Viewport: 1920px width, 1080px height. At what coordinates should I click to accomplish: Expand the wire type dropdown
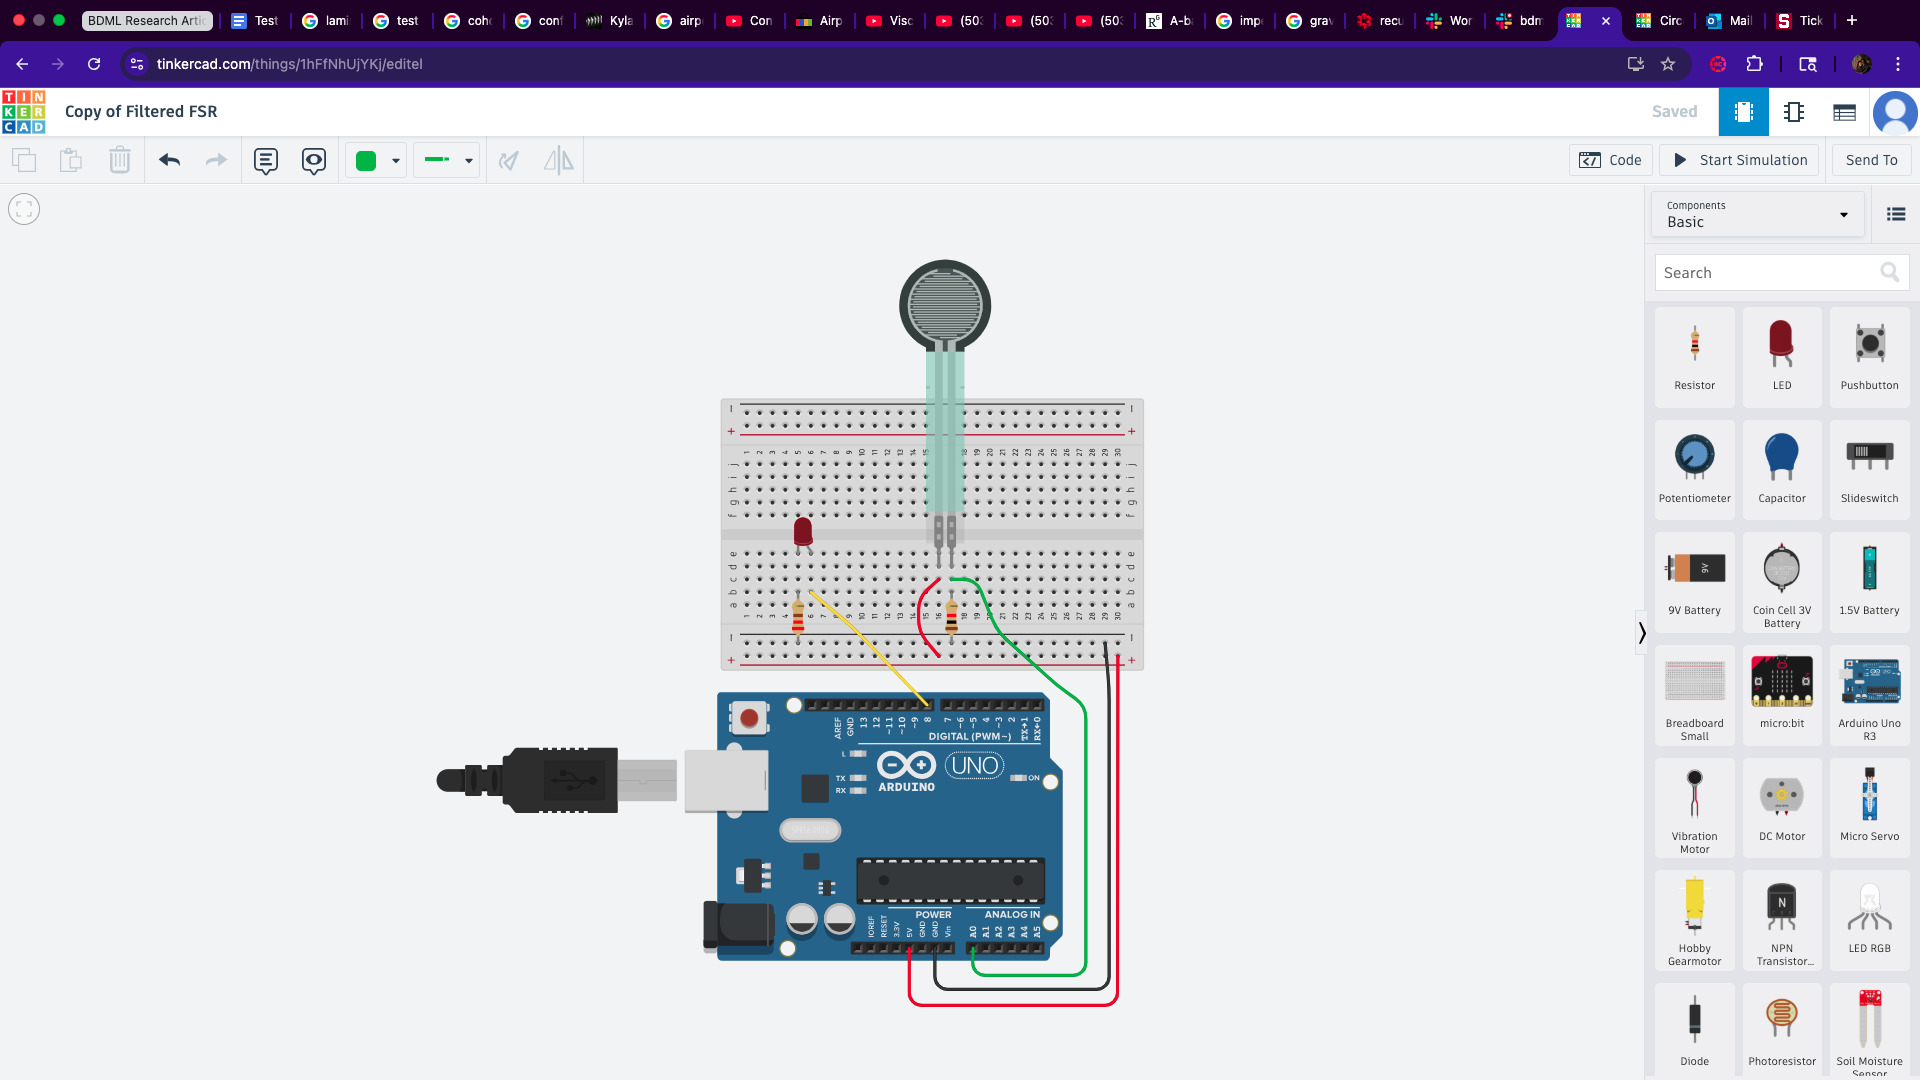point(468,160)
